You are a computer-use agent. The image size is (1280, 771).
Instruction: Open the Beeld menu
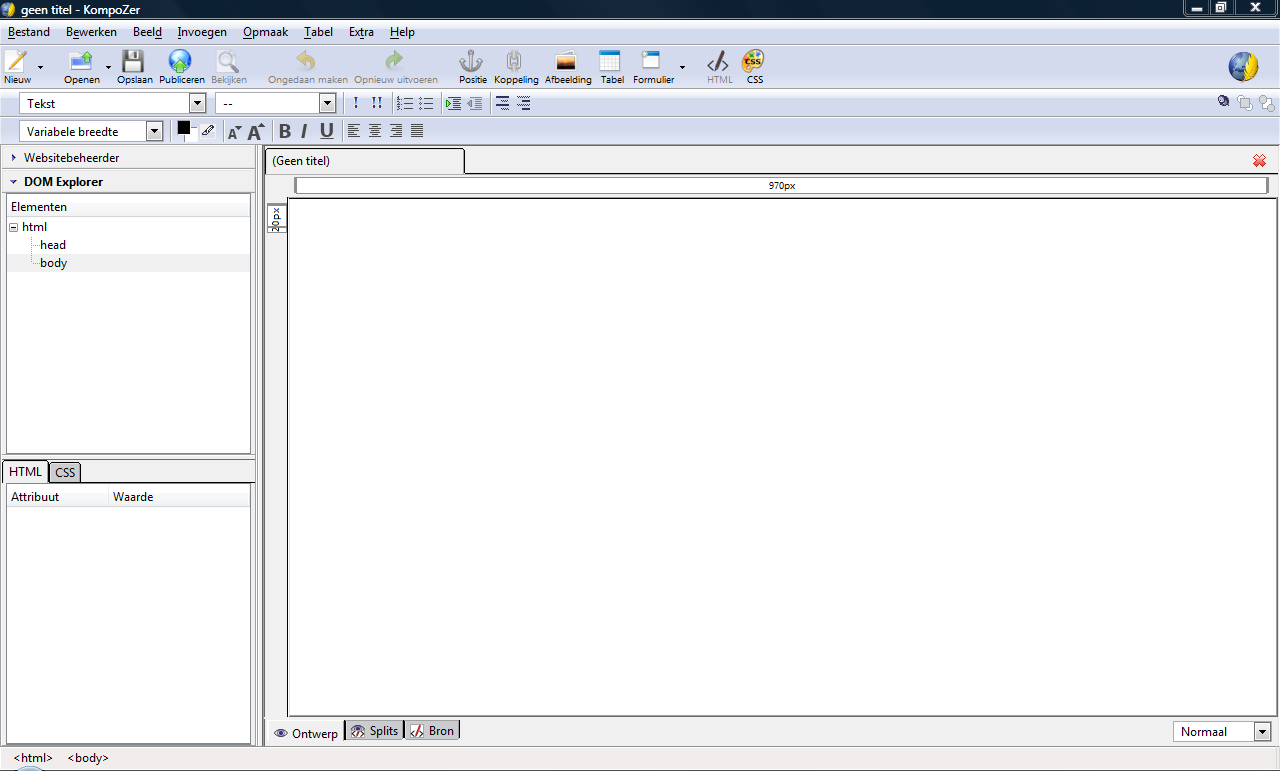point(147,32)
